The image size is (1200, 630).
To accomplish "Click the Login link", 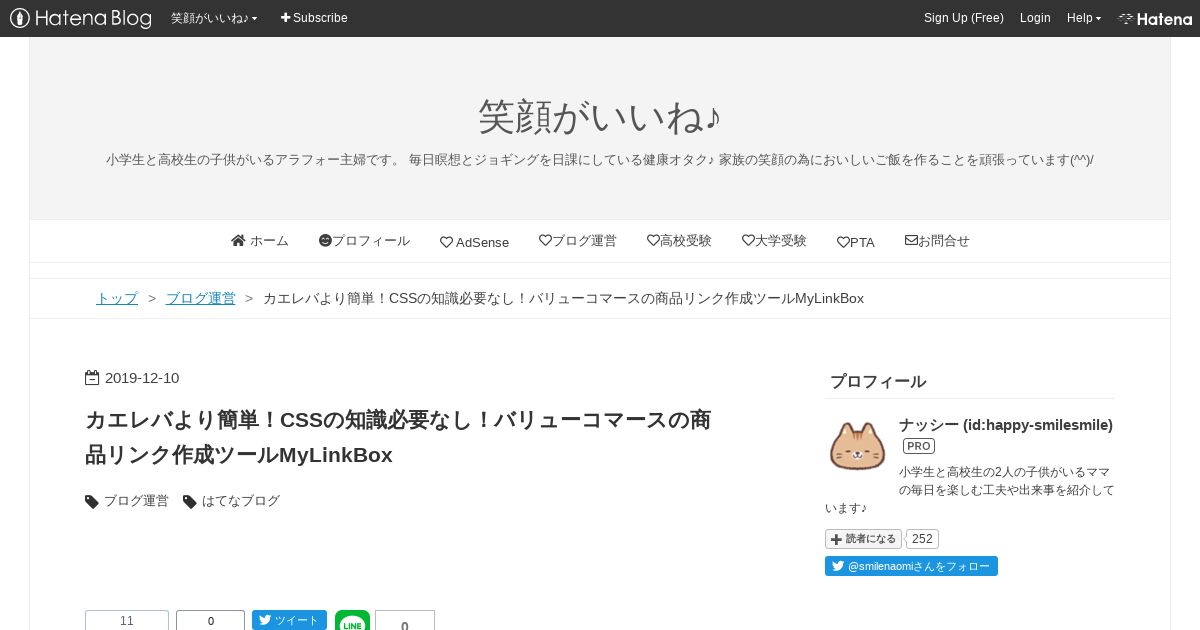I will pyautogui.click(x=1035, y=18).
